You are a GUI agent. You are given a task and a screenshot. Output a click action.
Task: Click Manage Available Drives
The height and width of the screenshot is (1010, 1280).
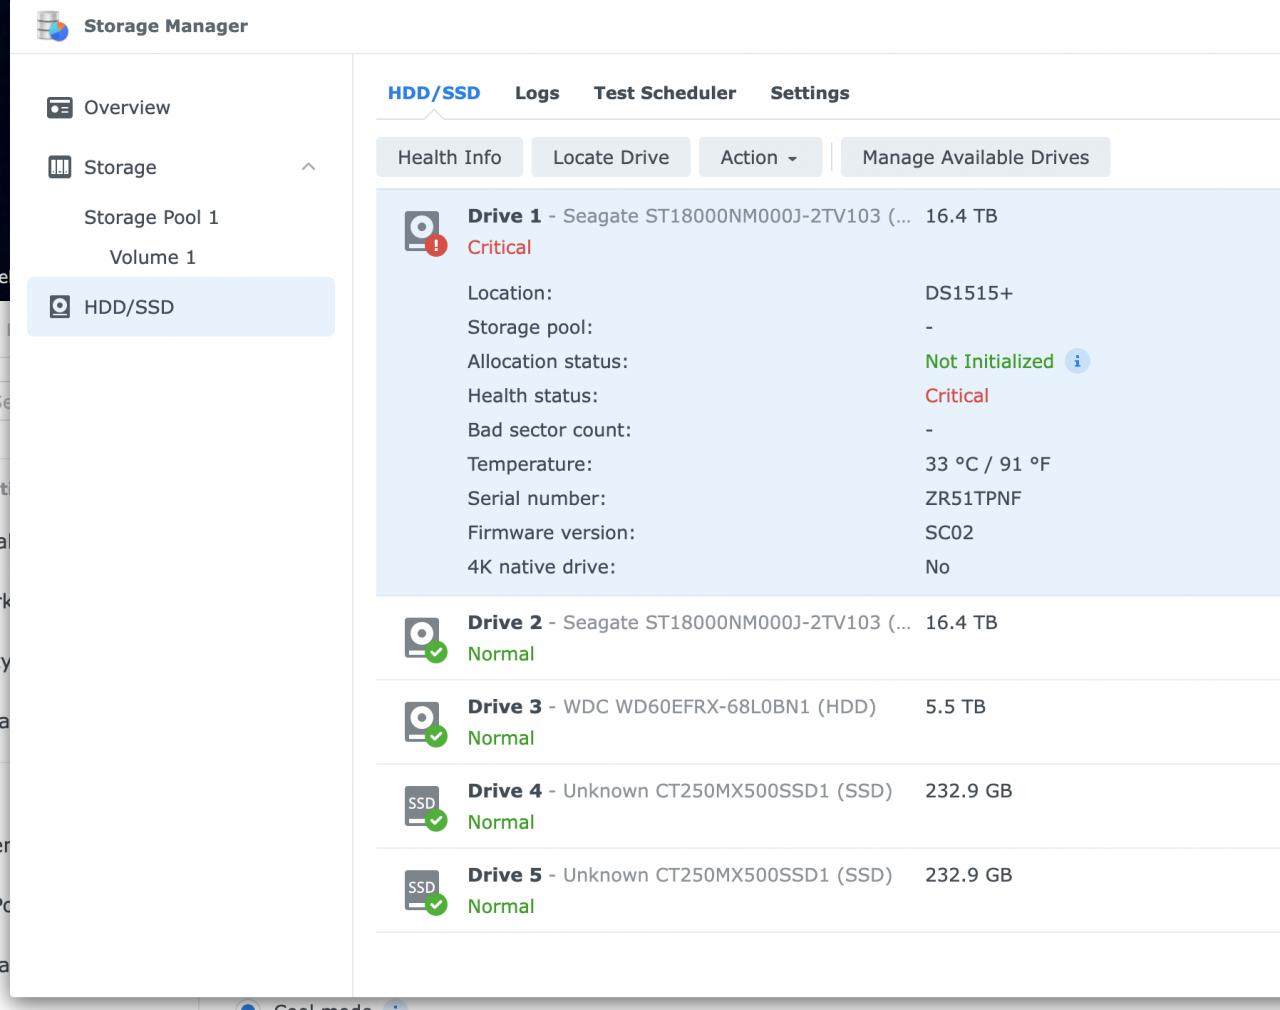pyautogui.click(x=975, y=157)
